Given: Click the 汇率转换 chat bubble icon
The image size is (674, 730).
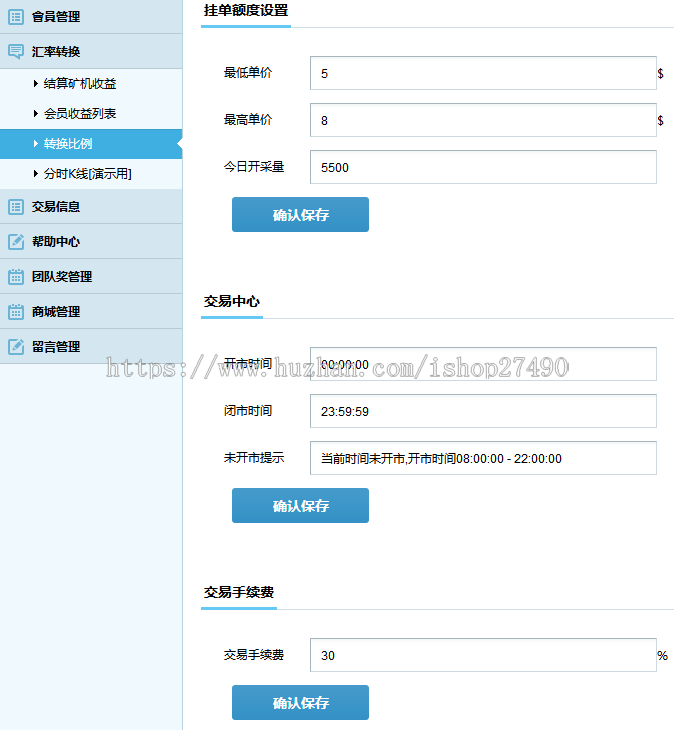Looking at the screenshot, I should pyautogui.click(x=16, y=52).
